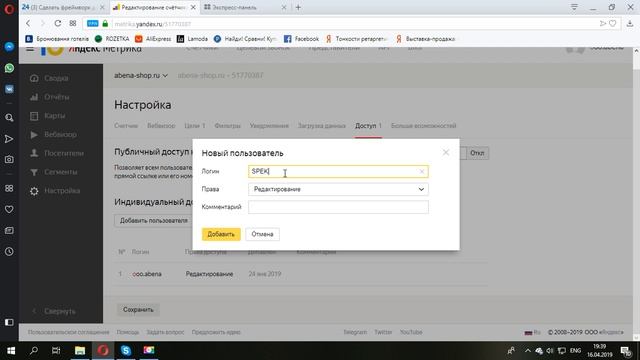Viewport: 640px width, 360px height.
Task: Click Сохранить button
Action: coord(138,310)
